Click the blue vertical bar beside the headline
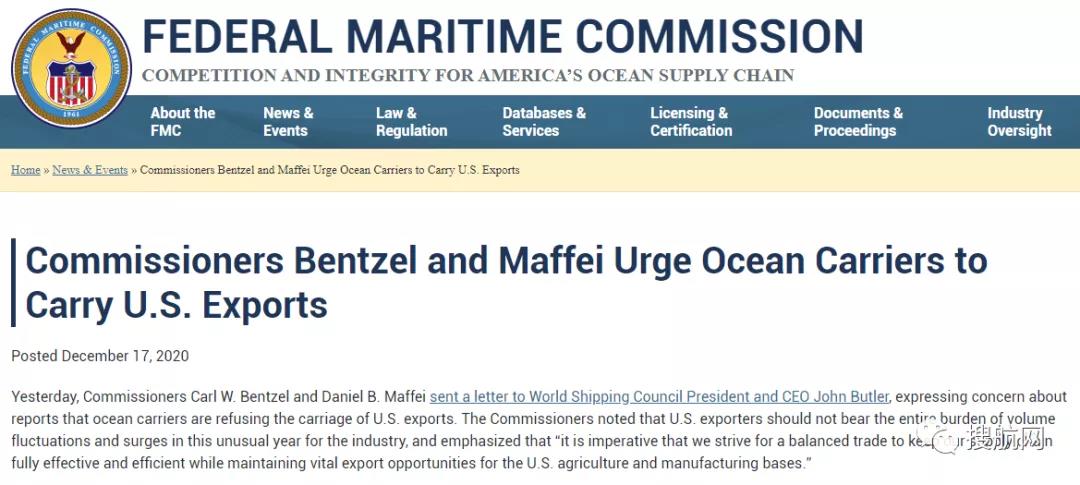The image size is (1080, 485). click(14, 283)
